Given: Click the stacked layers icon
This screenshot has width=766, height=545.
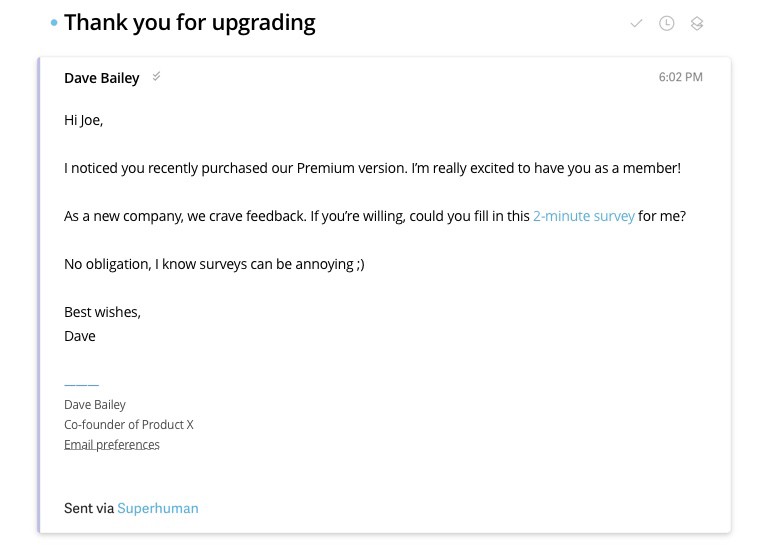Looking at the screenshot, I should pyautogui.click(x=697, y=23).
